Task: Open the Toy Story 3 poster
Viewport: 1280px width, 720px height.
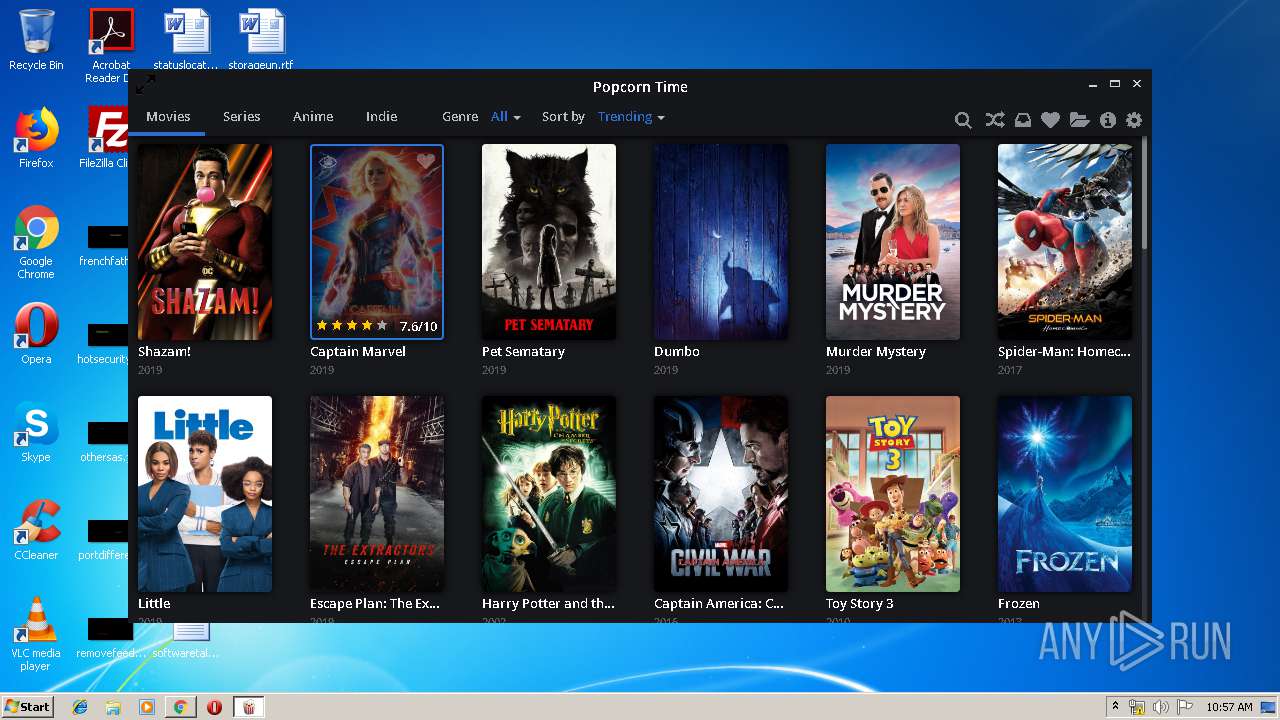Action: 893,494
